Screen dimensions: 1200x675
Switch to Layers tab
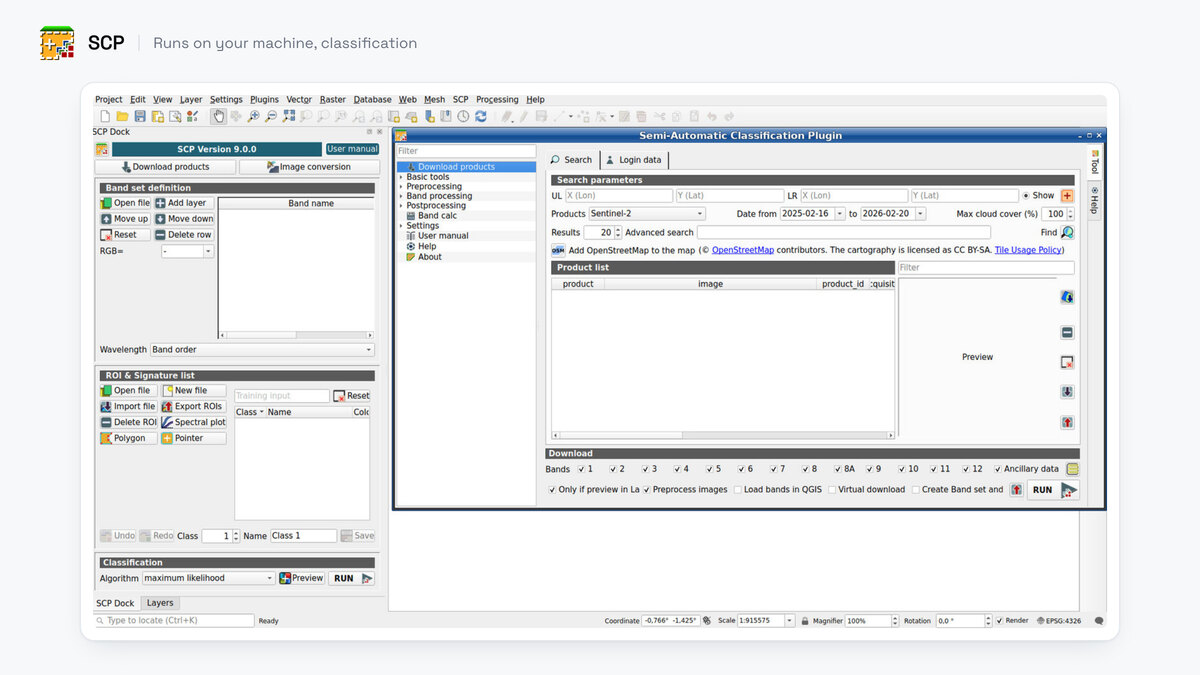160,603
